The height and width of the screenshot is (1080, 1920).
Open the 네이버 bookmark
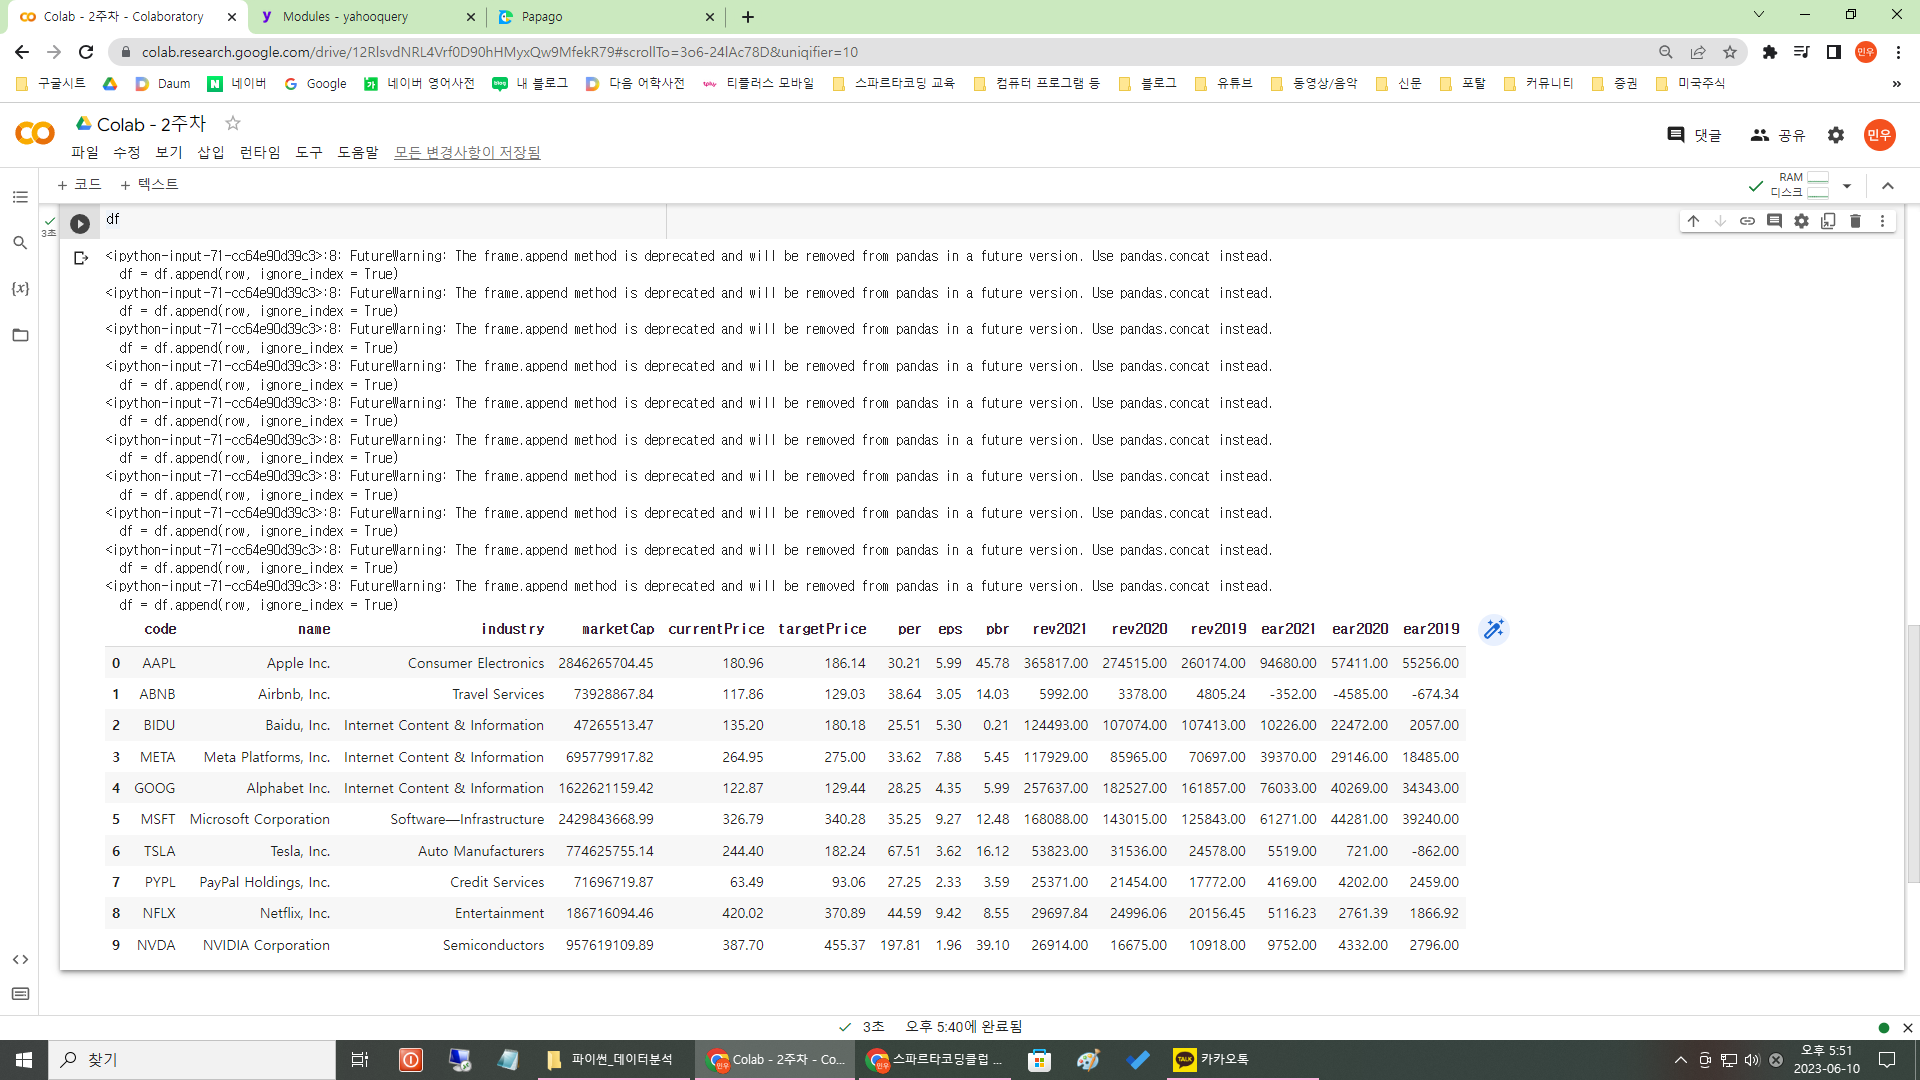coord(237,84)
